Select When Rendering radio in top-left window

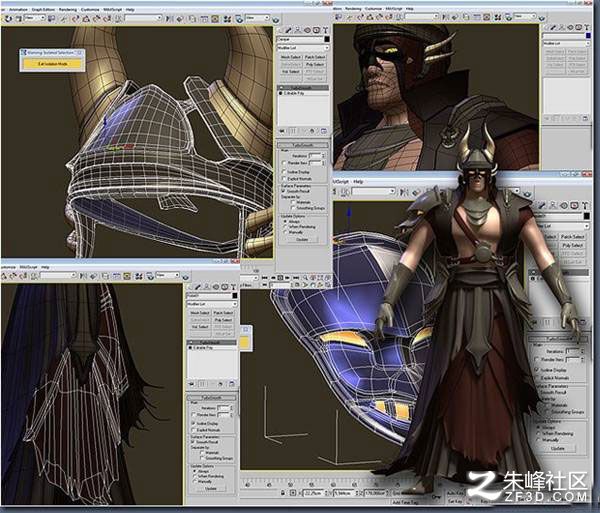(x=285, y=227)
